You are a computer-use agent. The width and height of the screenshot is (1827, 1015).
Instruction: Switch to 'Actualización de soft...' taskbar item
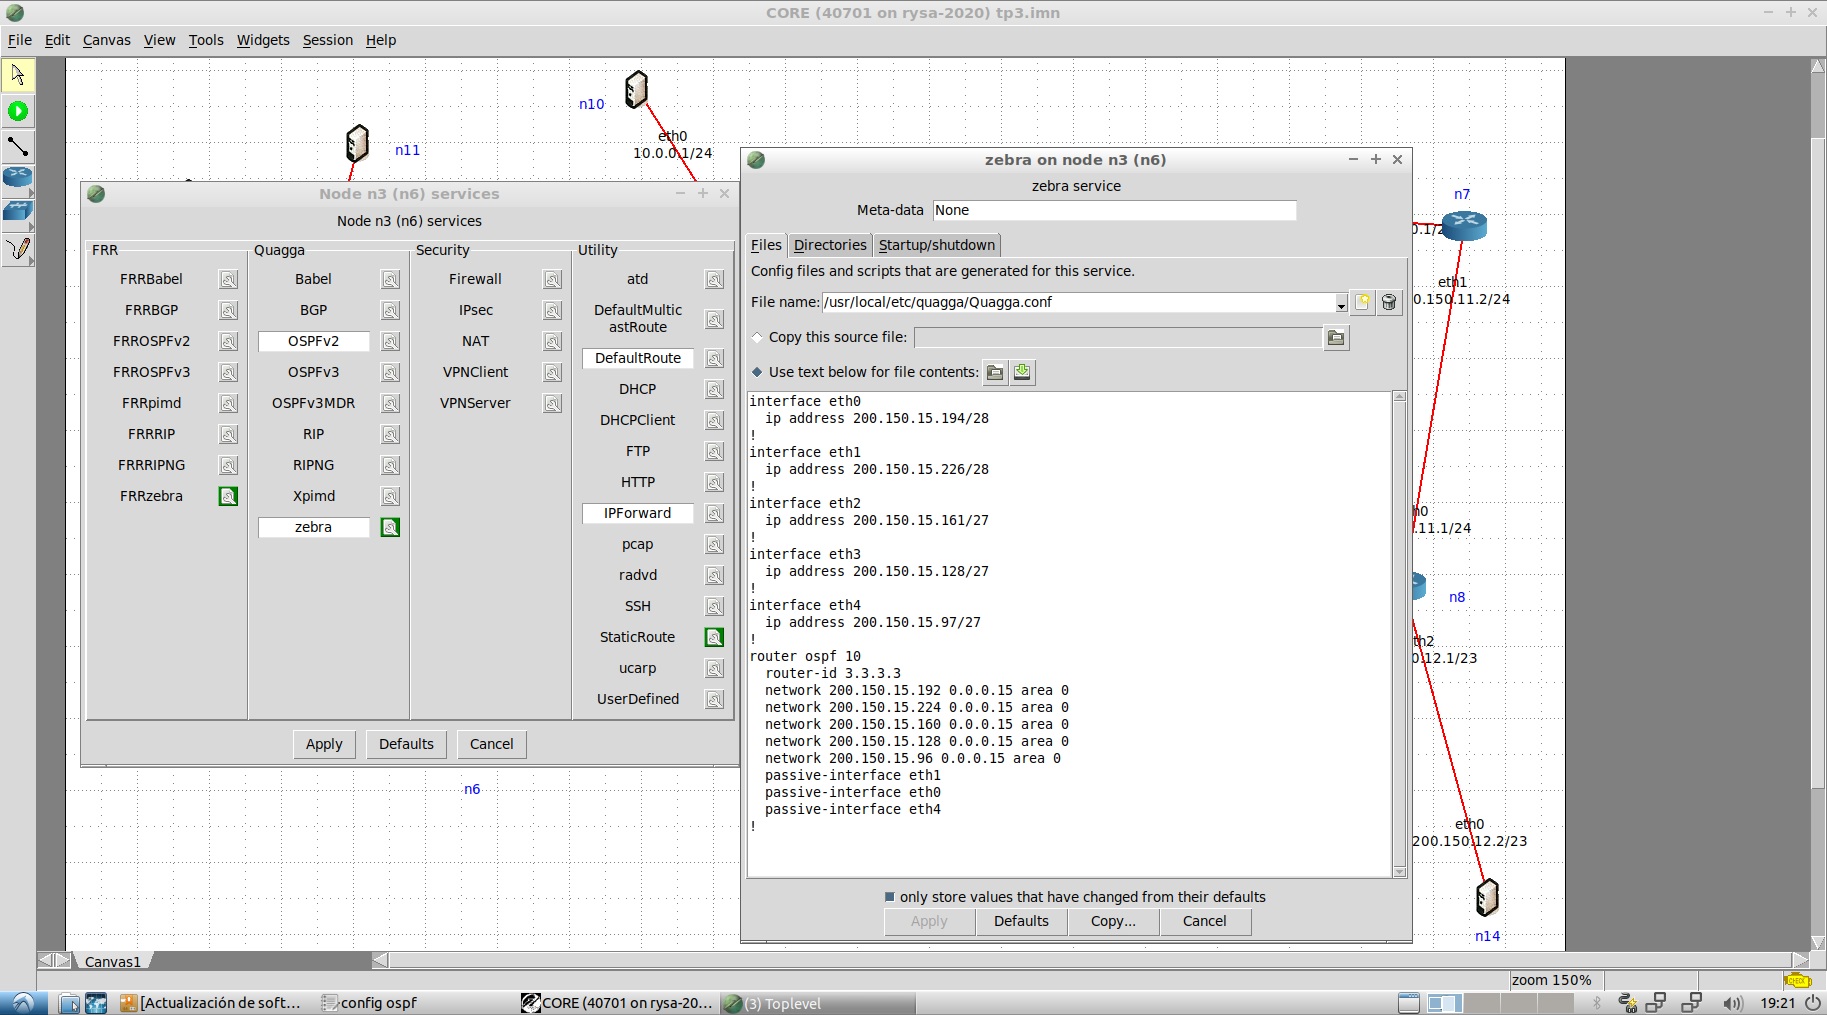211,1003
